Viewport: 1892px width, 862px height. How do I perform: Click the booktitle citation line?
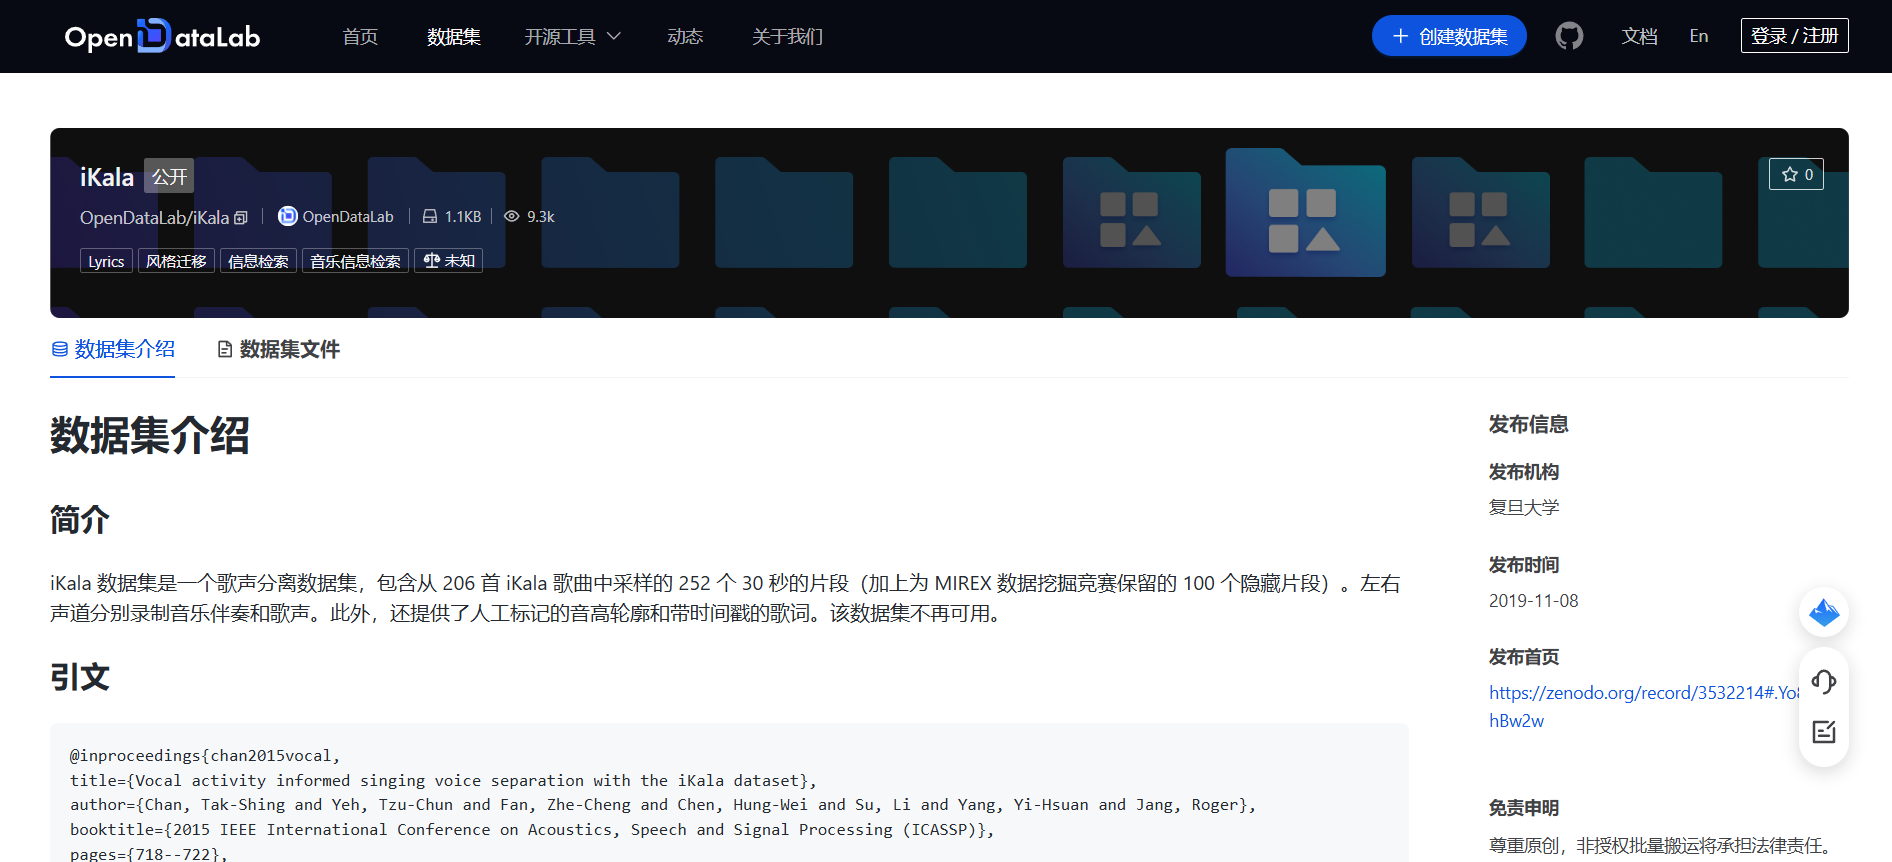pyautogui.click(x=532, y=830)
